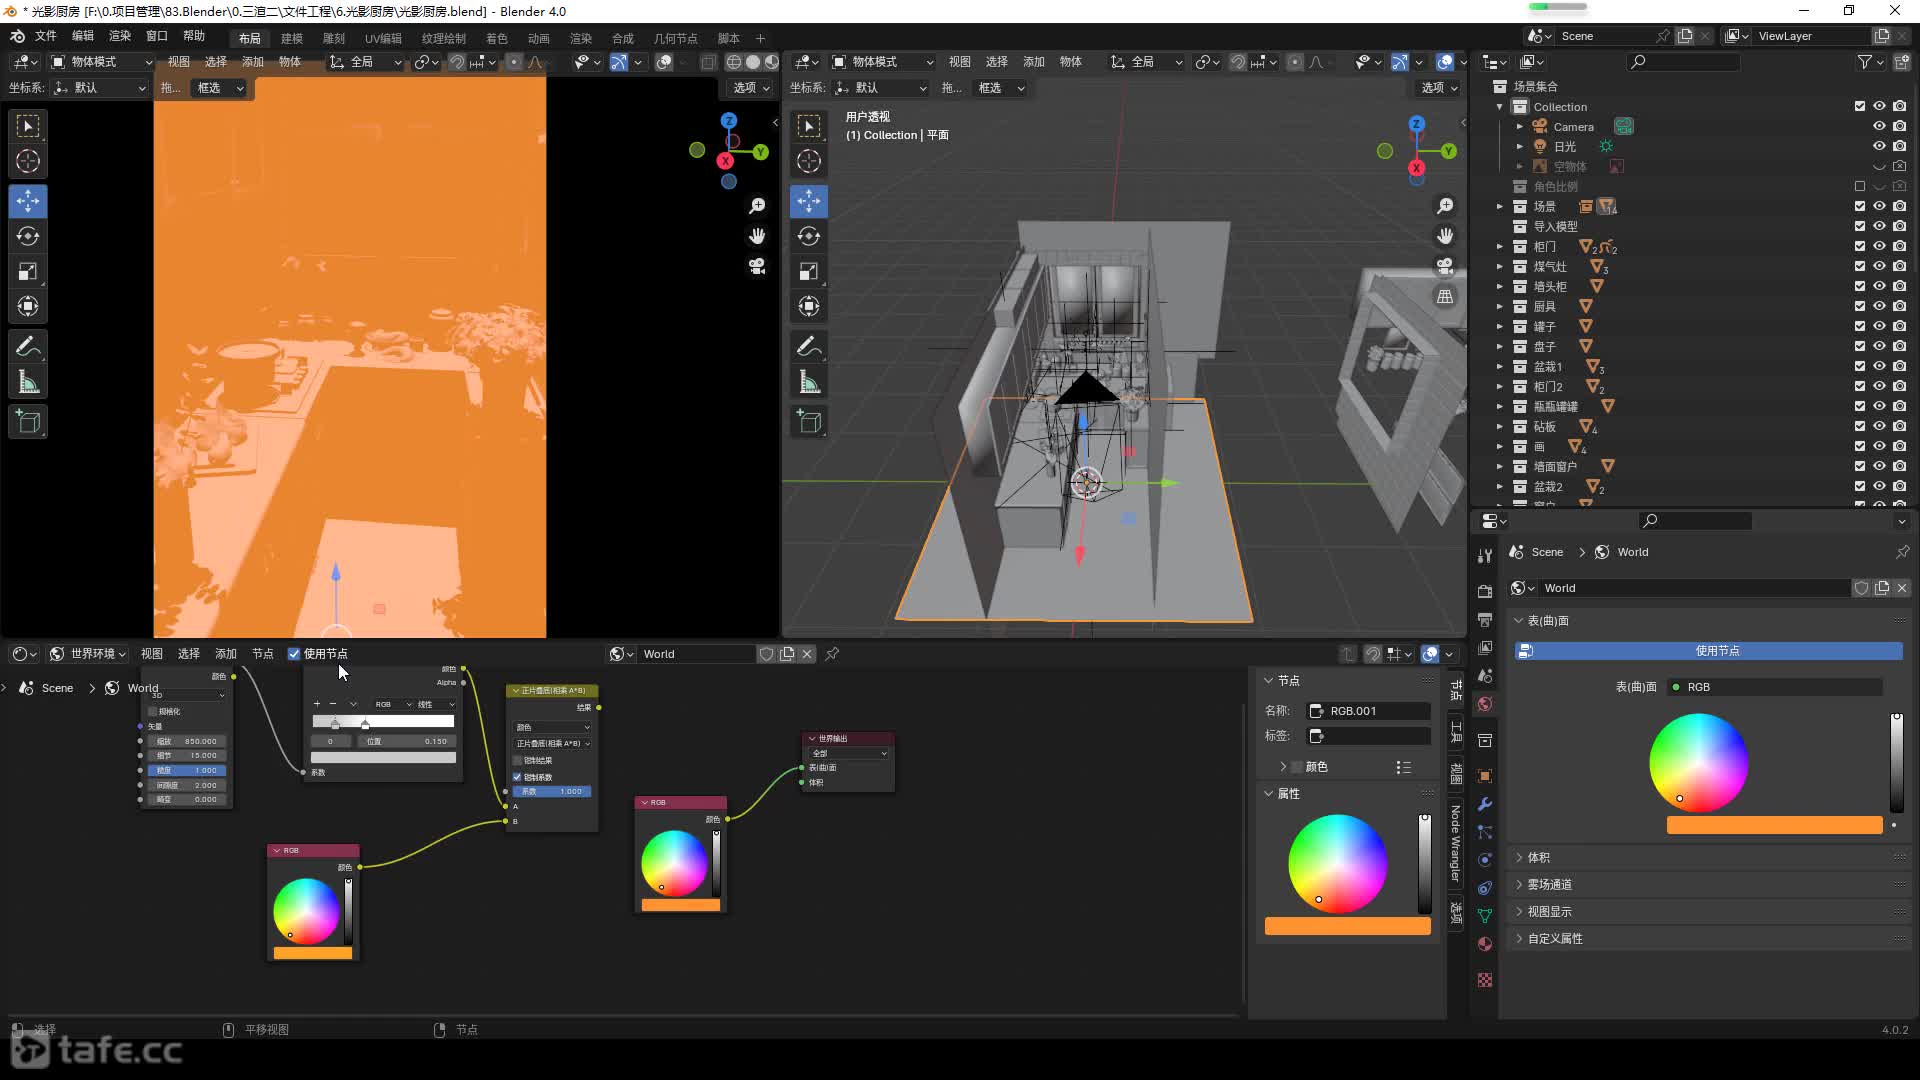
Task: Open the 世界环境 shader type dropdown
Action: click(x=88, y=654)
